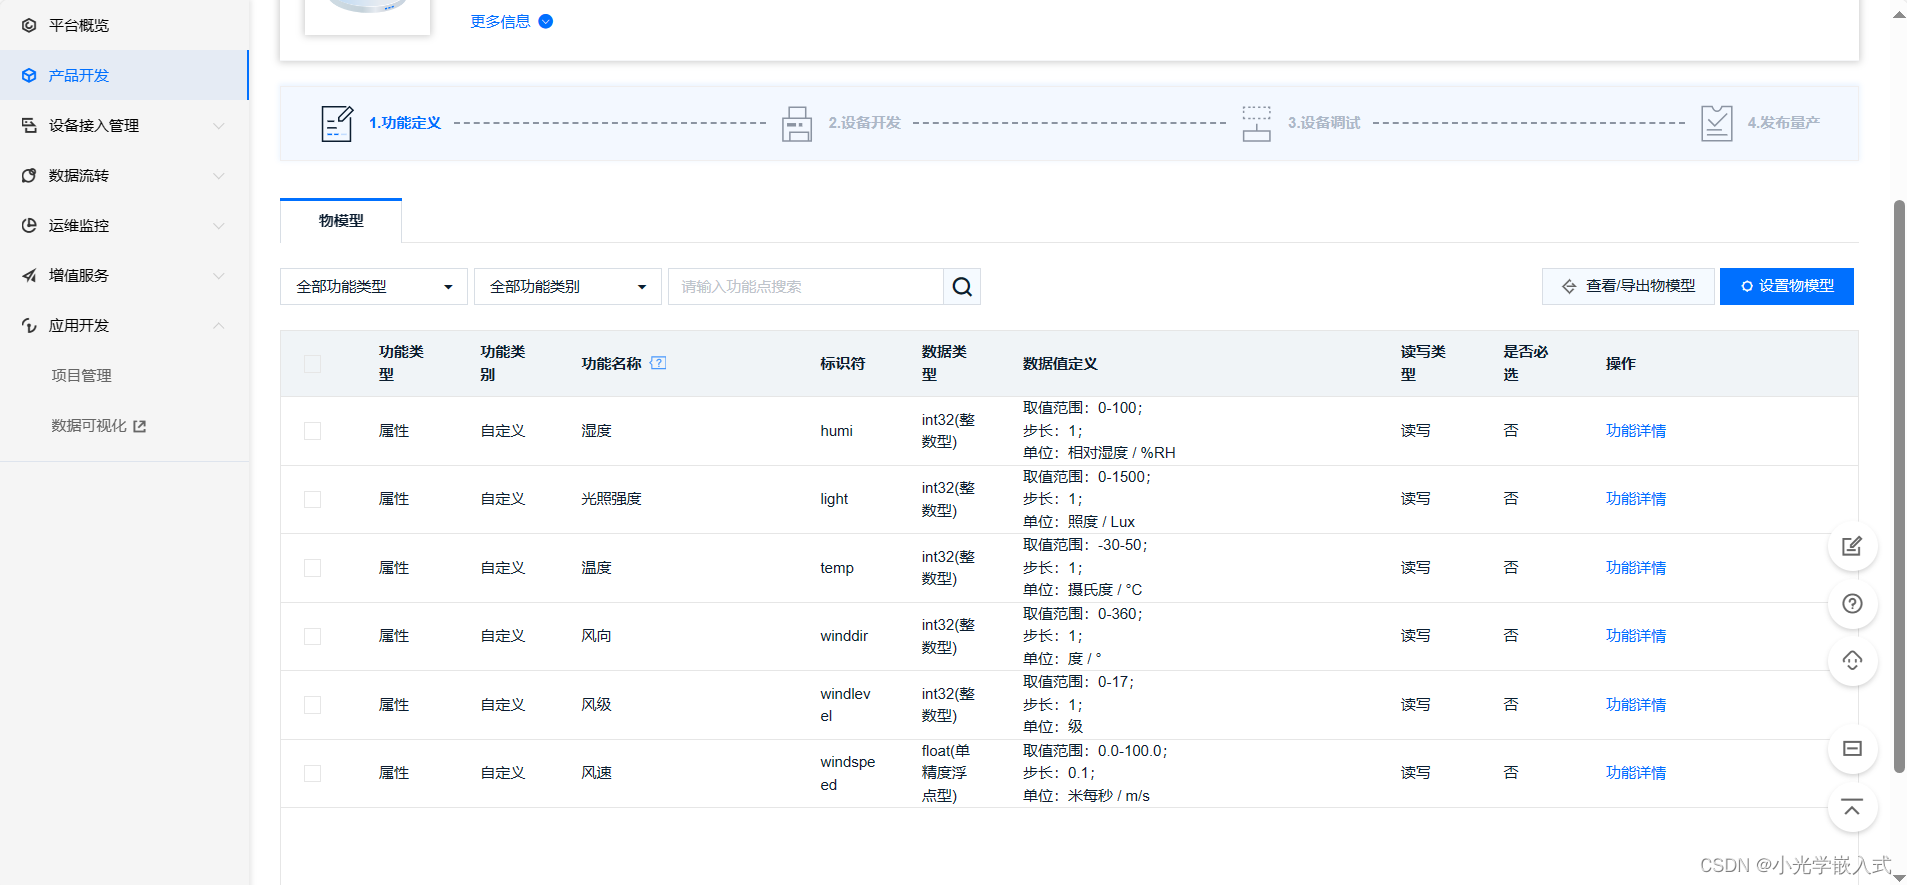
Task: Open 功能详情 for the 风速 row
Action: click(1636, 773)
